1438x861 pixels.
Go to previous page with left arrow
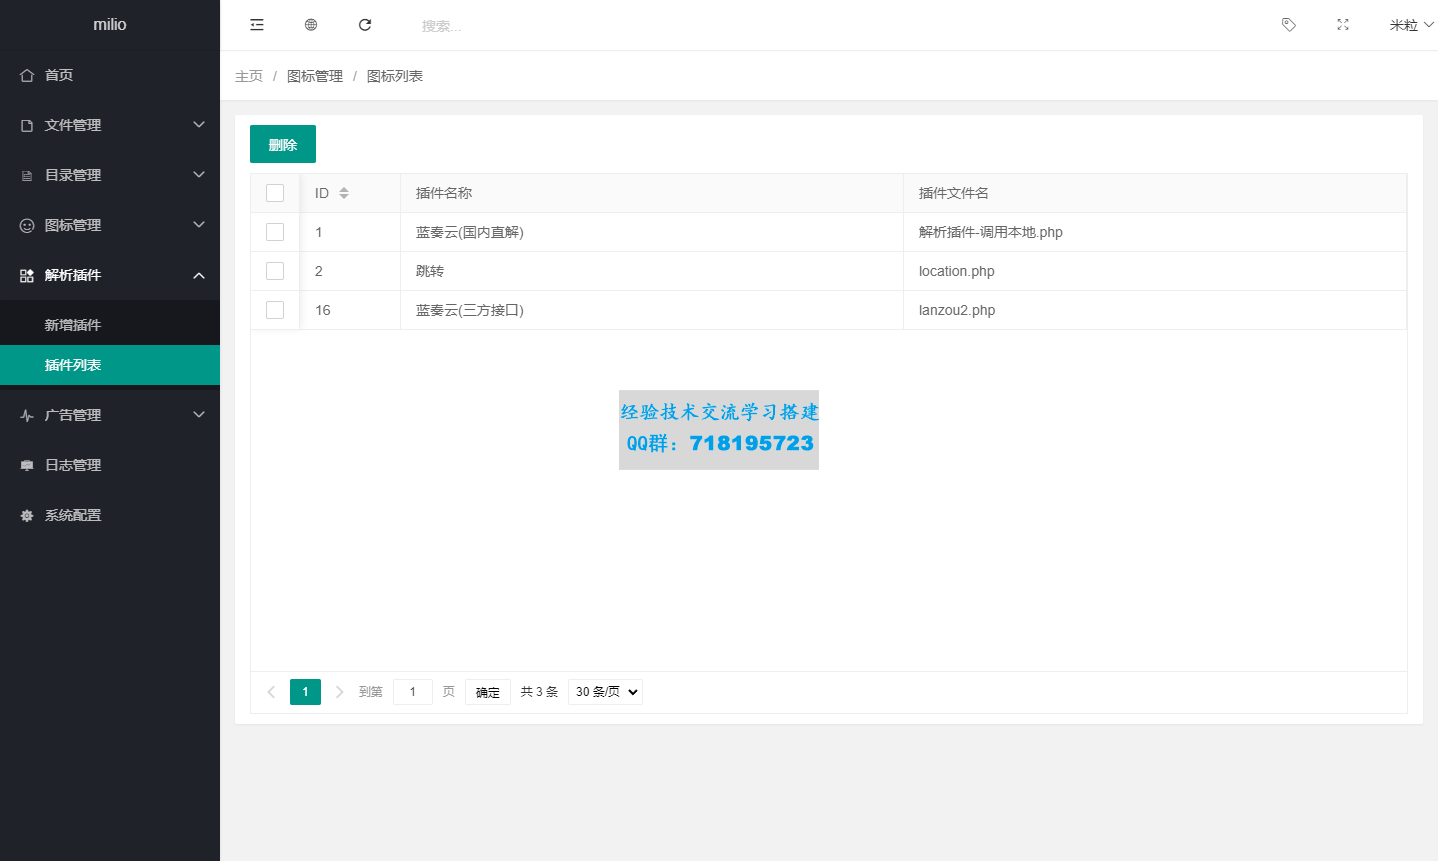point(271,692)
